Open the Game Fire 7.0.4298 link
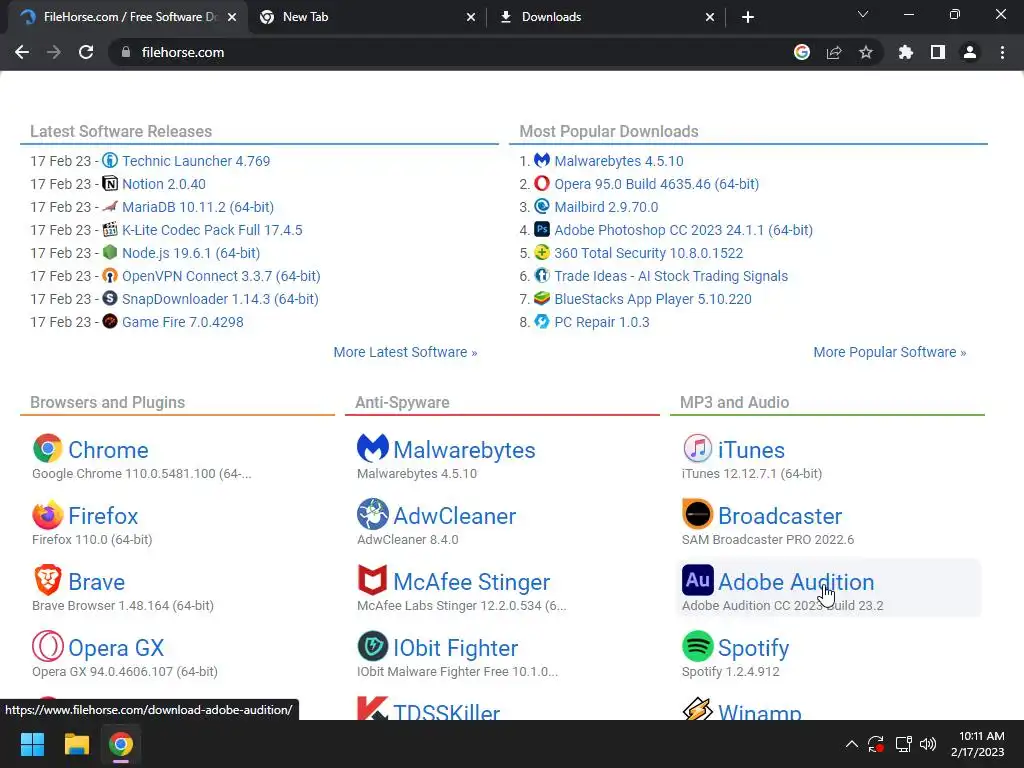1024x768 pixels. pyautogui.click(x=183, y=322)
